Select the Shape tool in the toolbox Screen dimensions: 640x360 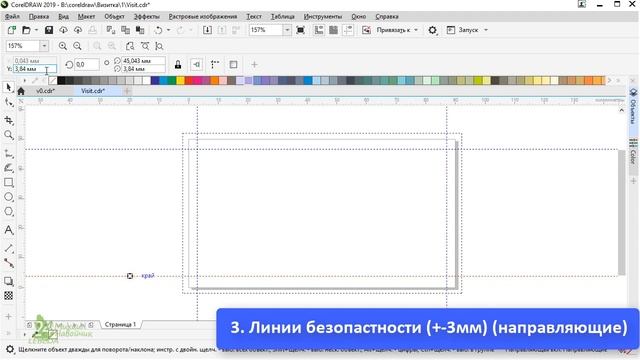click(9, 102)
